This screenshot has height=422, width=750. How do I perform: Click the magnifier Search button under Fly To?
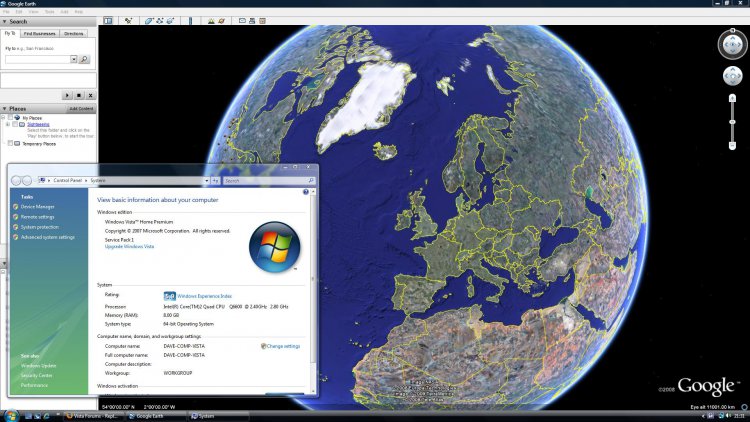(84, 59)
